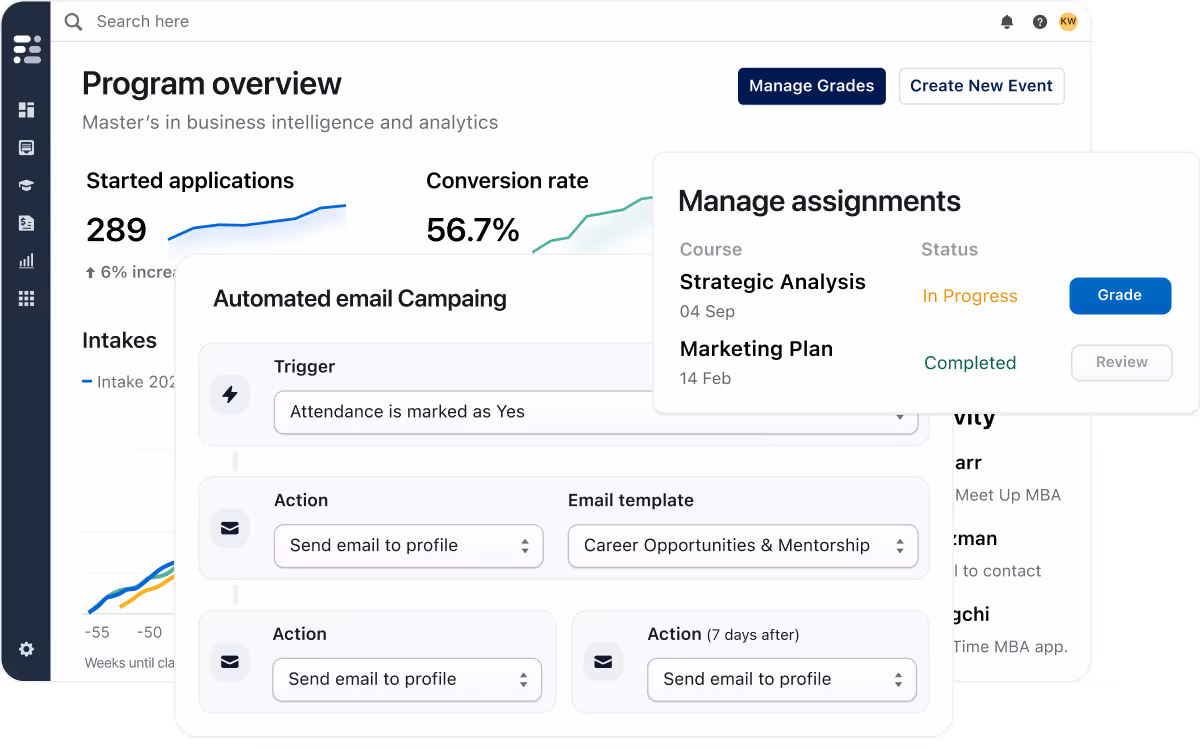Click the message card sidebar icon
1200x750 pixels.
tap(26, 148)
